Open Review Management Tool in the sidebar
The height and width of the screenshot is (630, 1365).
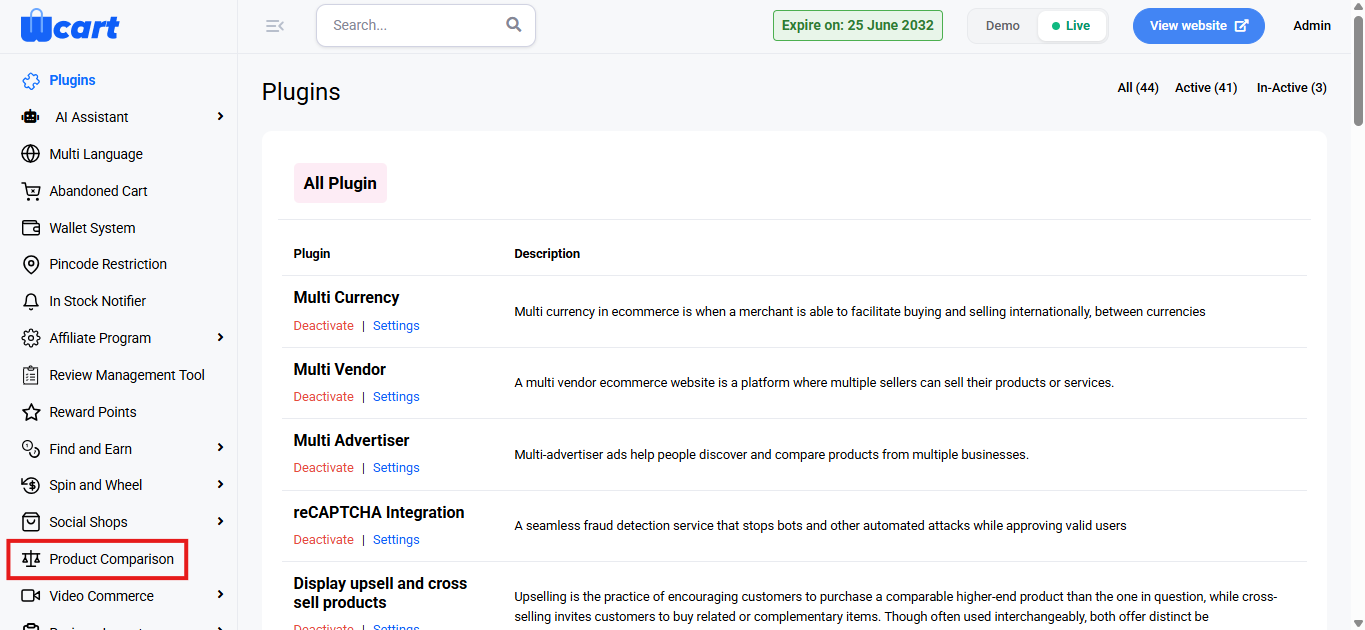click(127, 375)
